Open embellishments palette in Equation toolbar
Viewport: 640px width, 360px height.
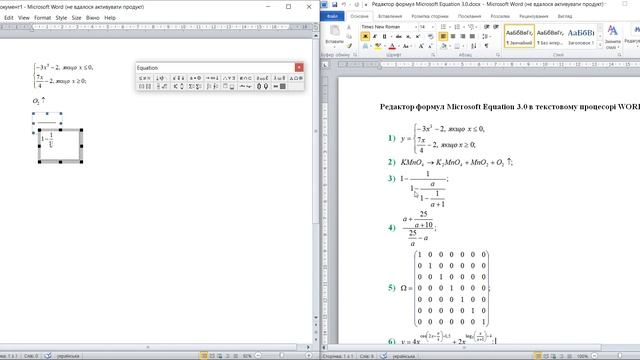pos(178,78)
